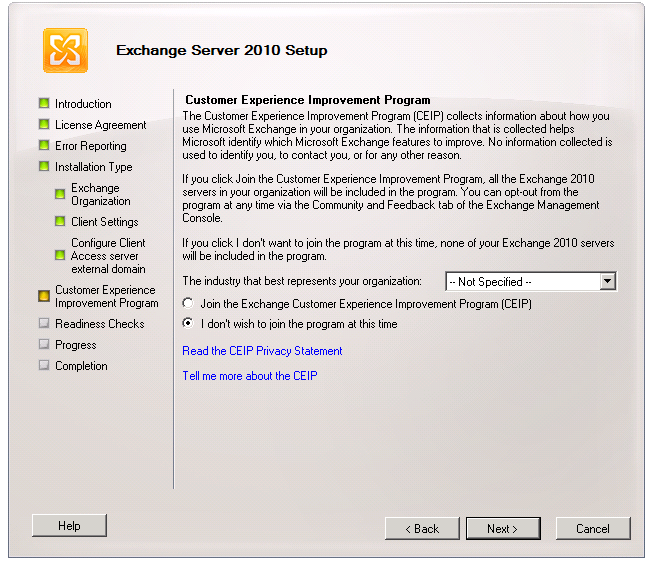Screen dimensions: 658x563
Task: Select the Error Reporting step label
Action: point(91,146)
